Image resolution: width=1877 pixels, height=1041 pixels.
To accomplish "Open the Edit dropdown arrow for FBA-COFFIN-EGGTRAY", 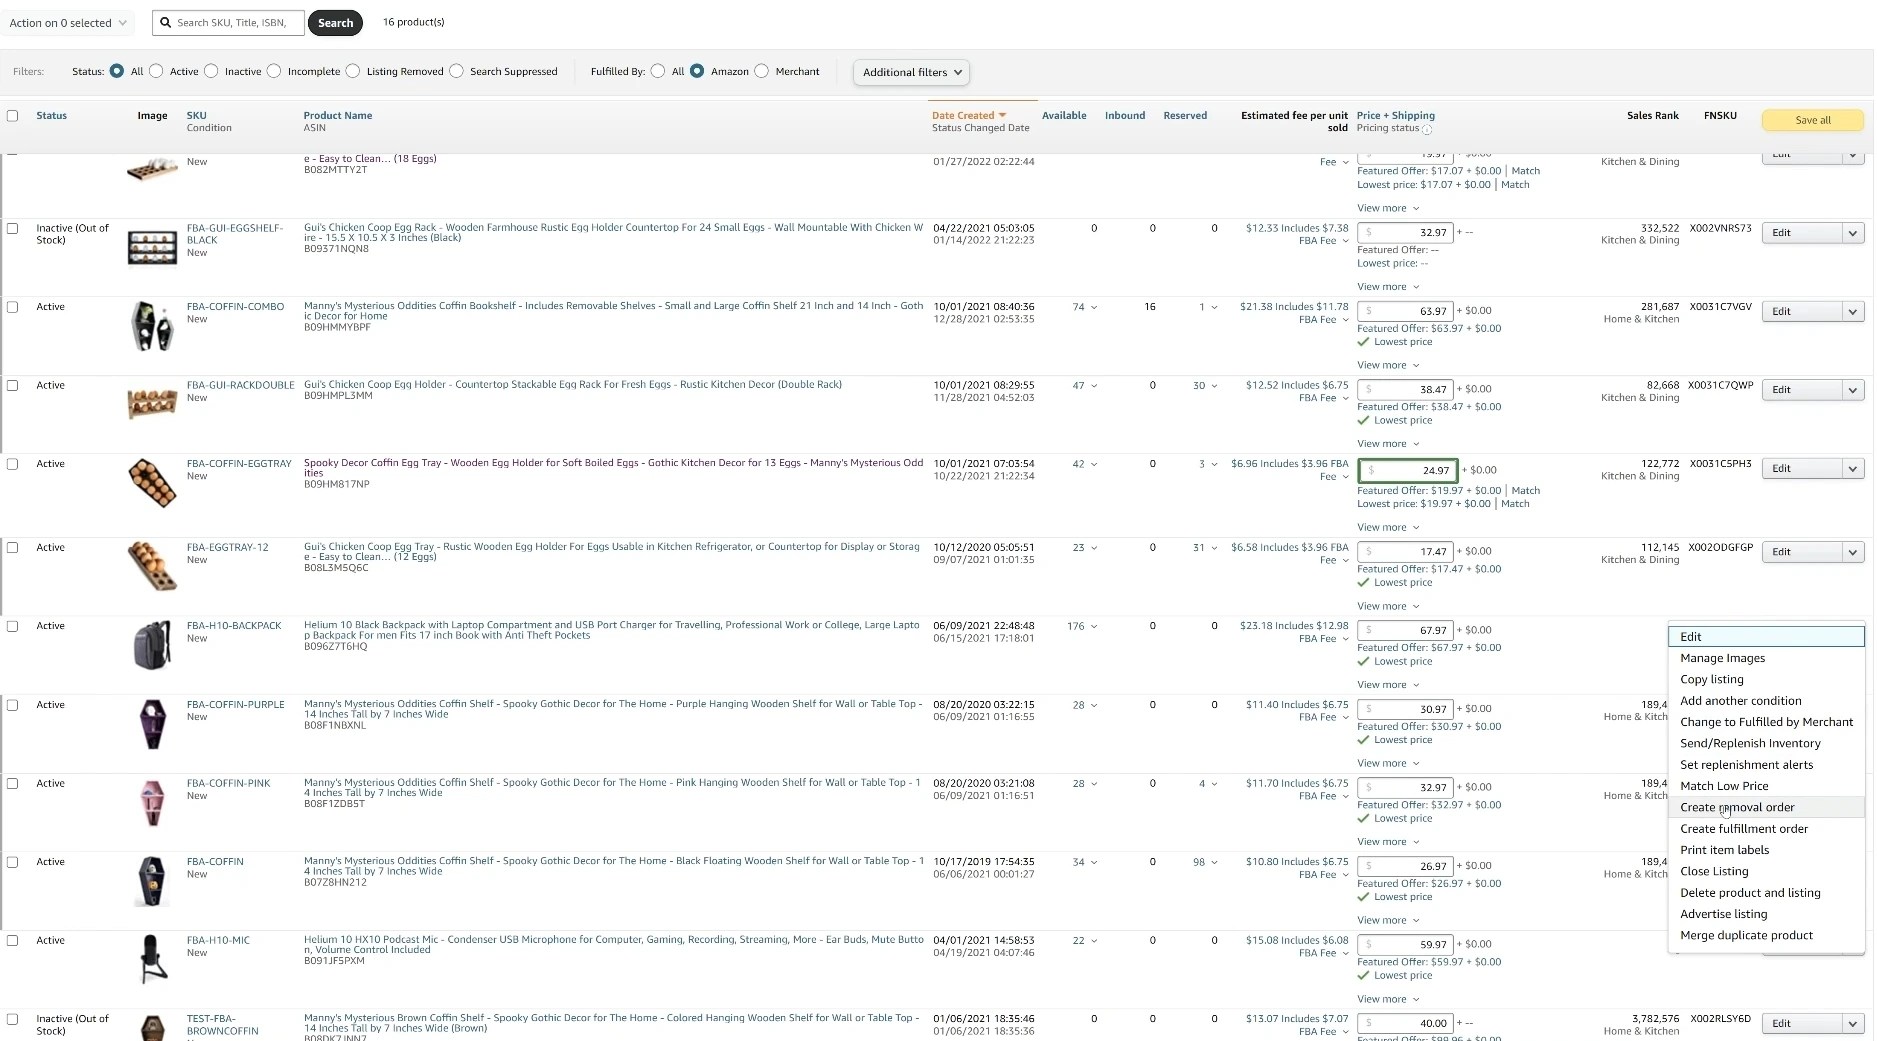I will click(x=1853, y=469).
